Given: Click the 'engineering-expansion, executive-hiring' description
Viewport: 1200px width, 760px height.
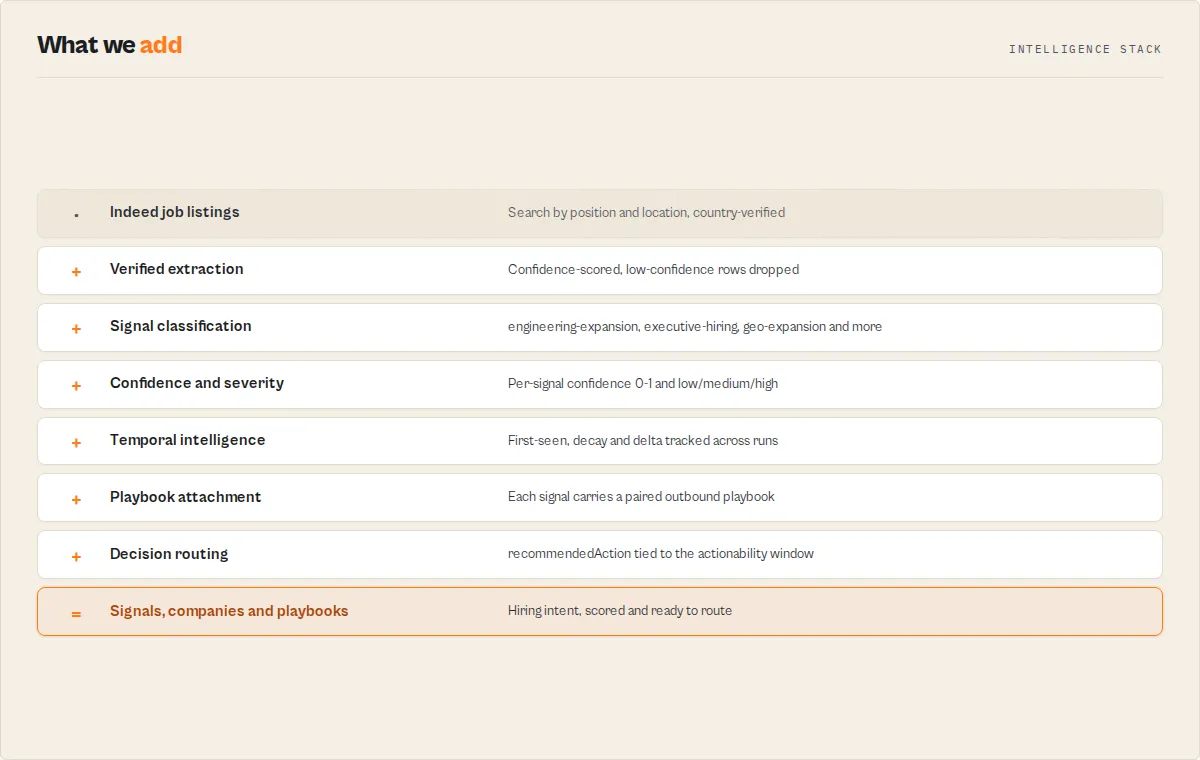Looking at the screenshot, I should point(695,326).
